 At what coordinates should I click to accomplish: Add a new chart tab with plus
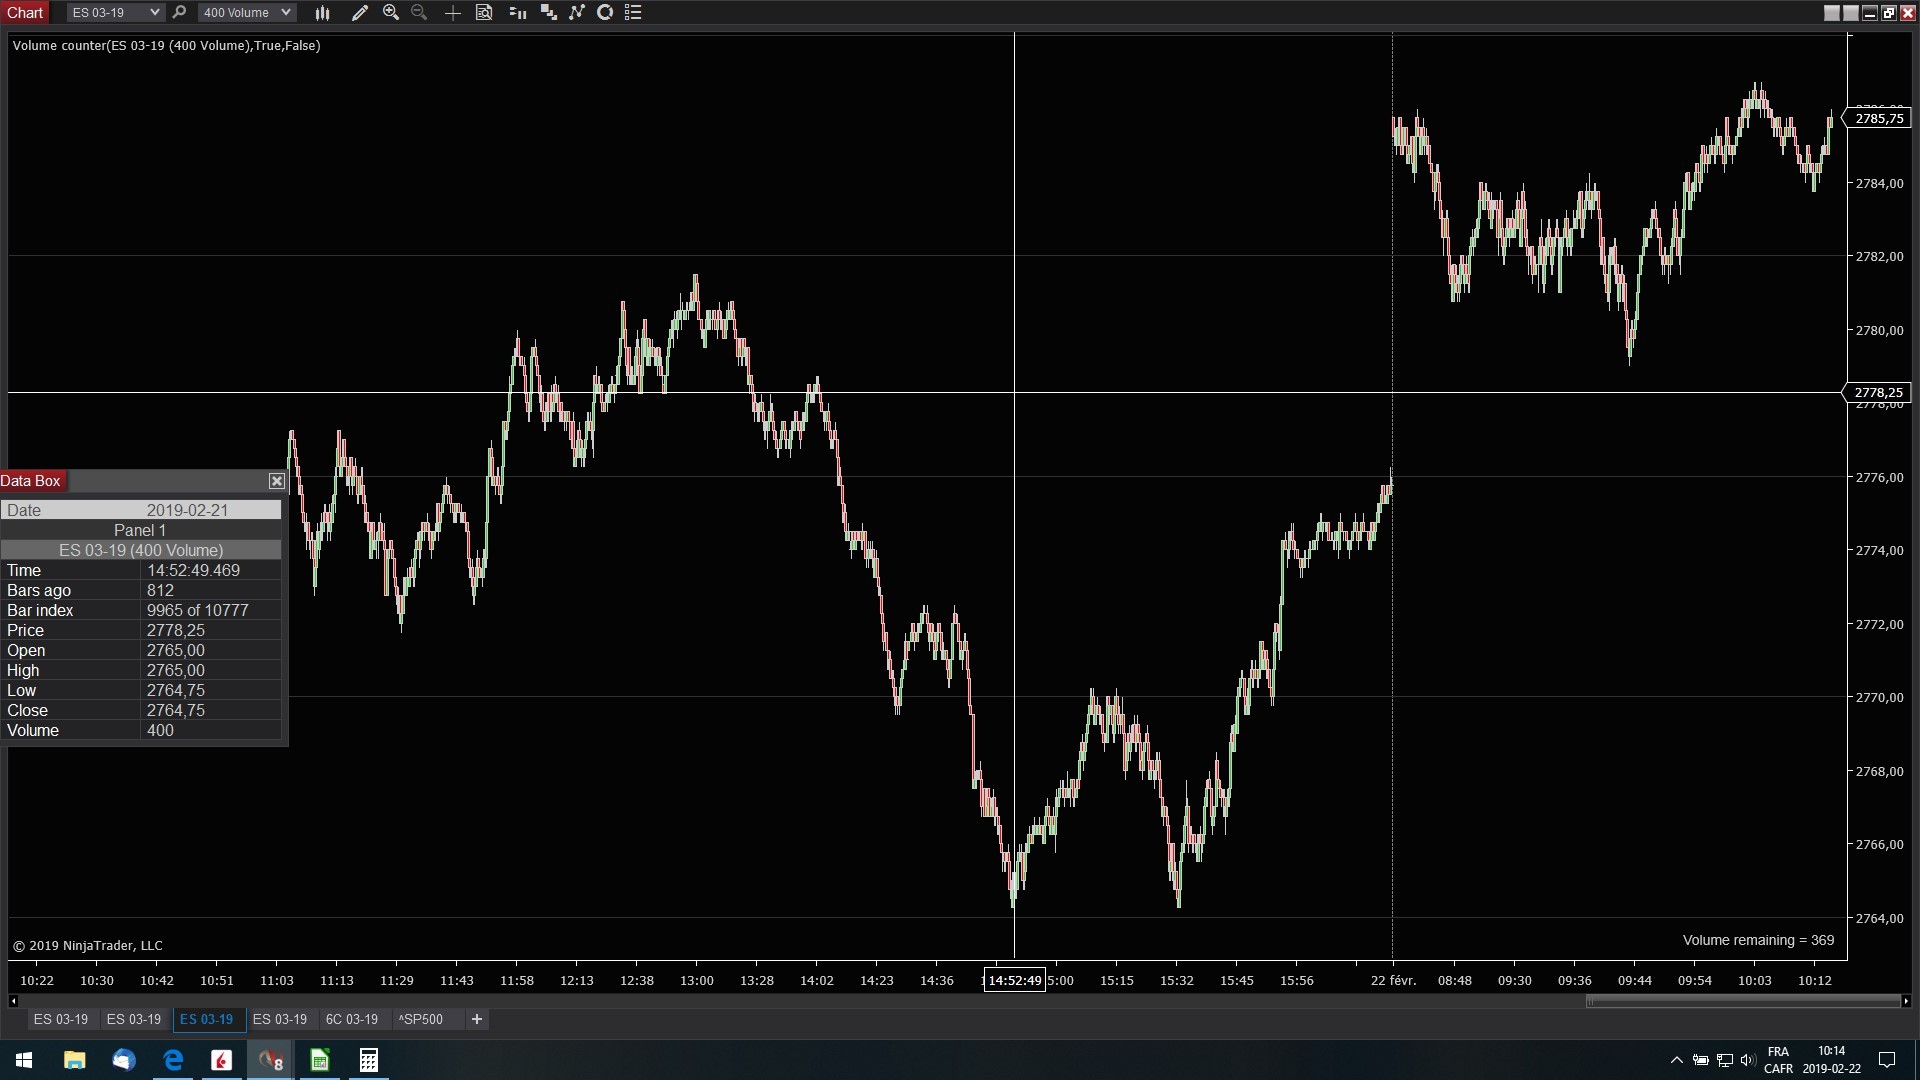coord(477,1019)
